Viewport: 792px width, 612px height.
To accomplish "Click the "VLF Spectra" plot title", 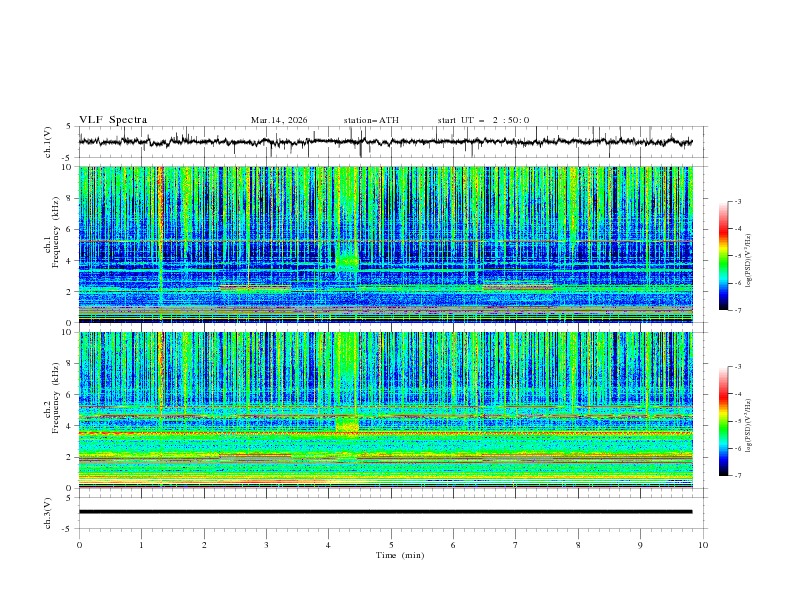I will (x=113, y=120).
